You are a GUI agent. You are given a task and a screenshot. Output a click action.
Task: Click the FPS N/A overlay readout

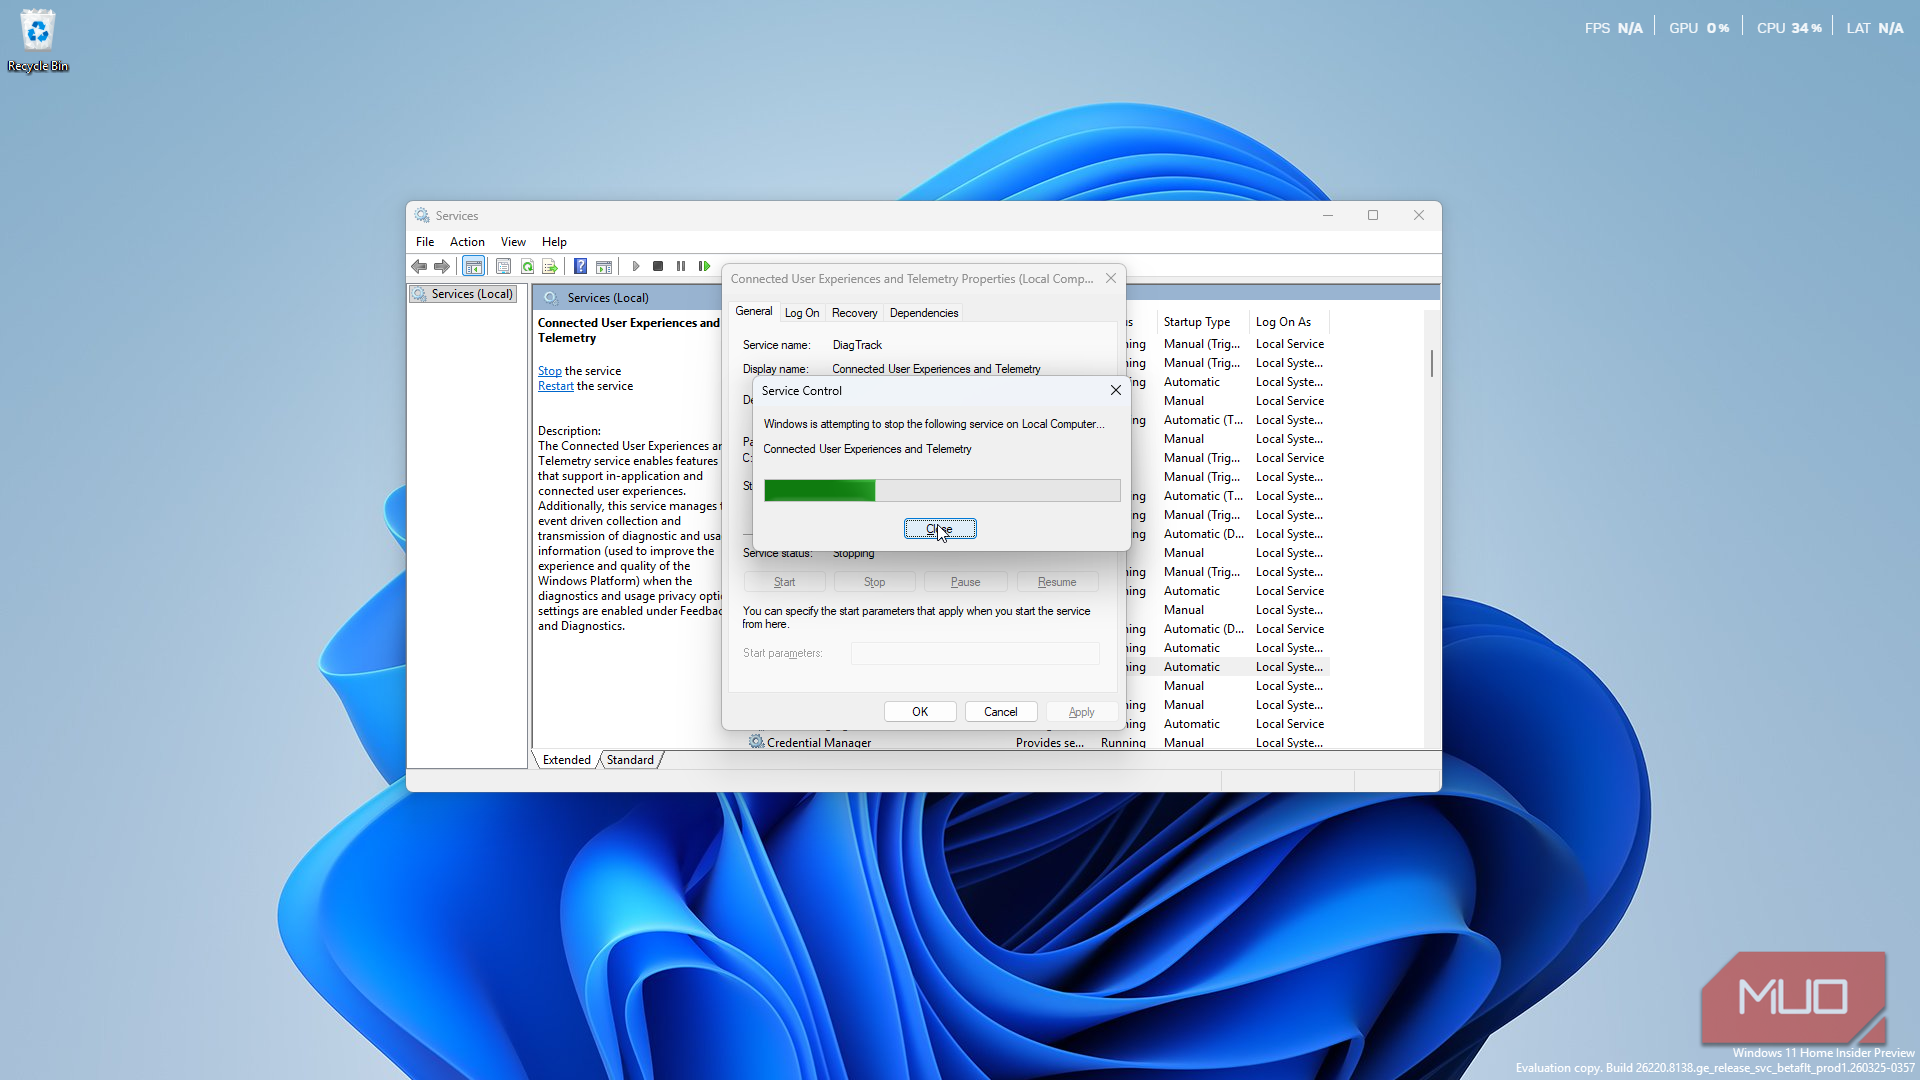[x=1613, y=28]
